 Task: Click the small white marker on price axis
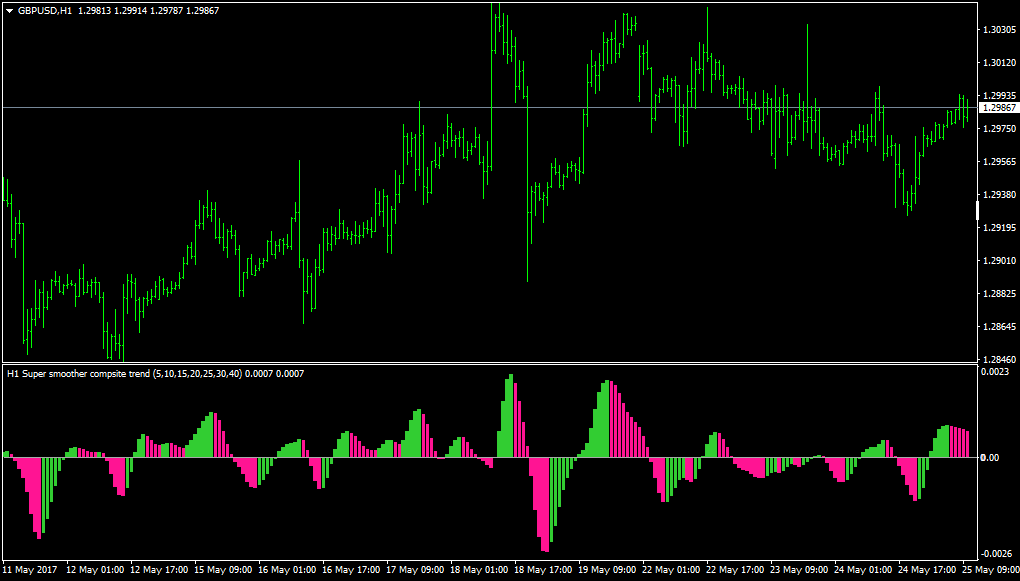click(x=978, y=210)
